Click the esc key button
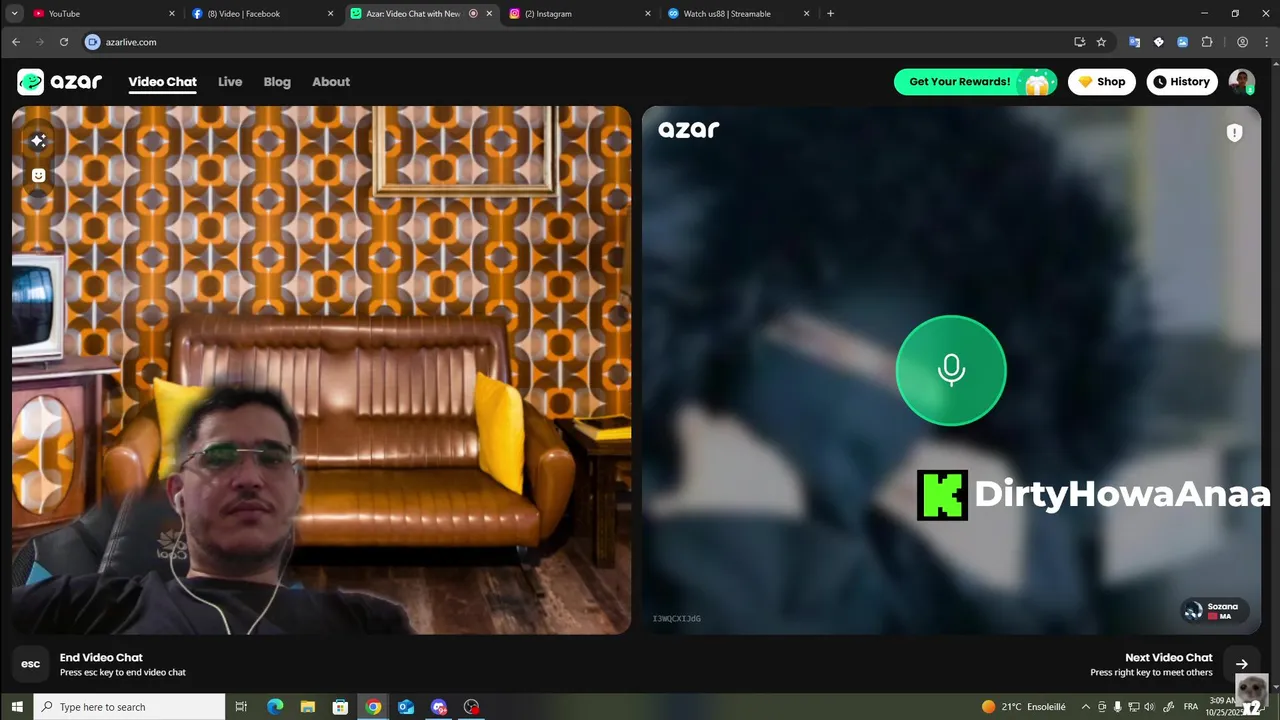 pos(31,664)
